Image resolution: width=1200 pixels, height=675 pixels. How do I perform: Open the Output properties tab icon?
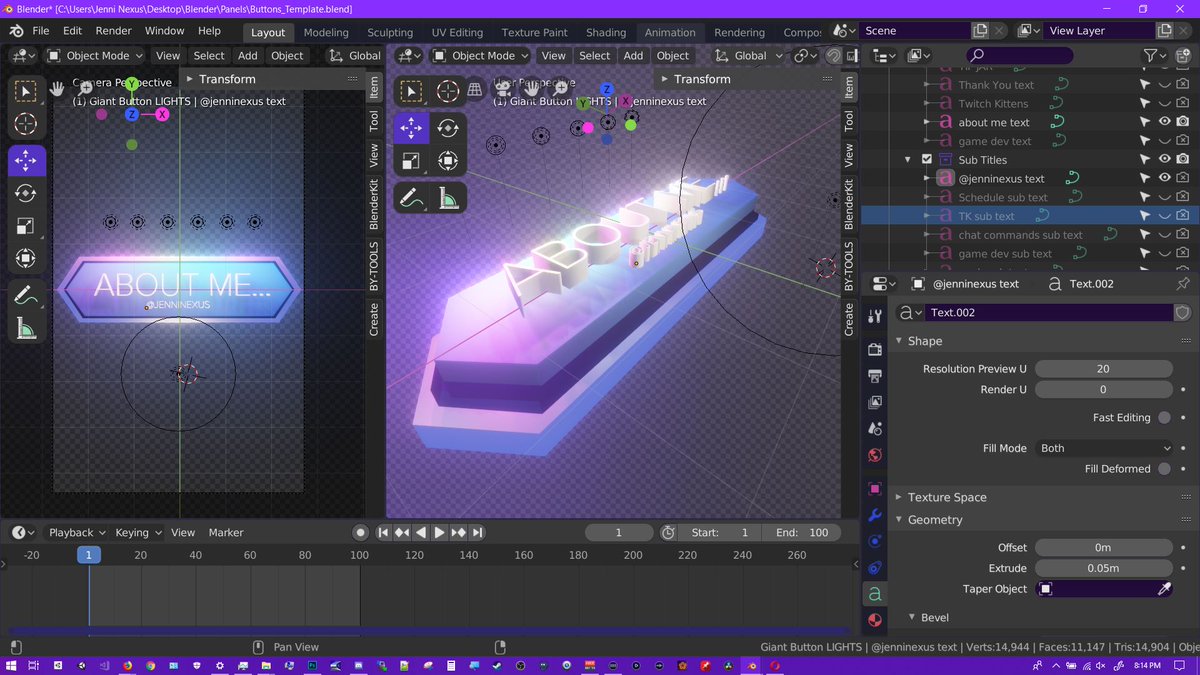pyautogui.click(x=875, y=376)
